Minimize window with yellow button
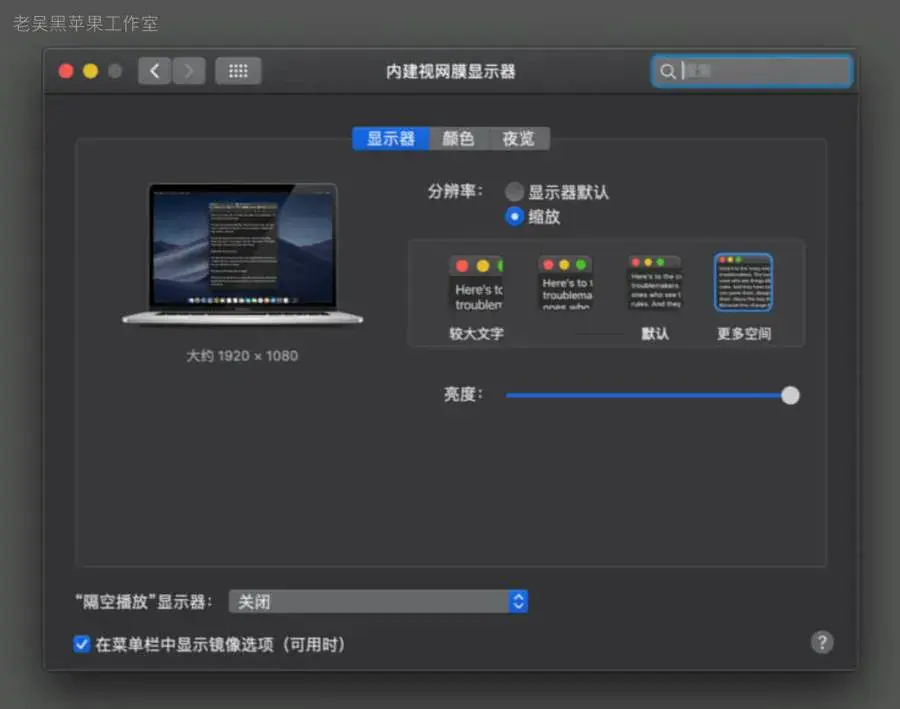Viewport: 900px width, 709px height. click(91, 71)
